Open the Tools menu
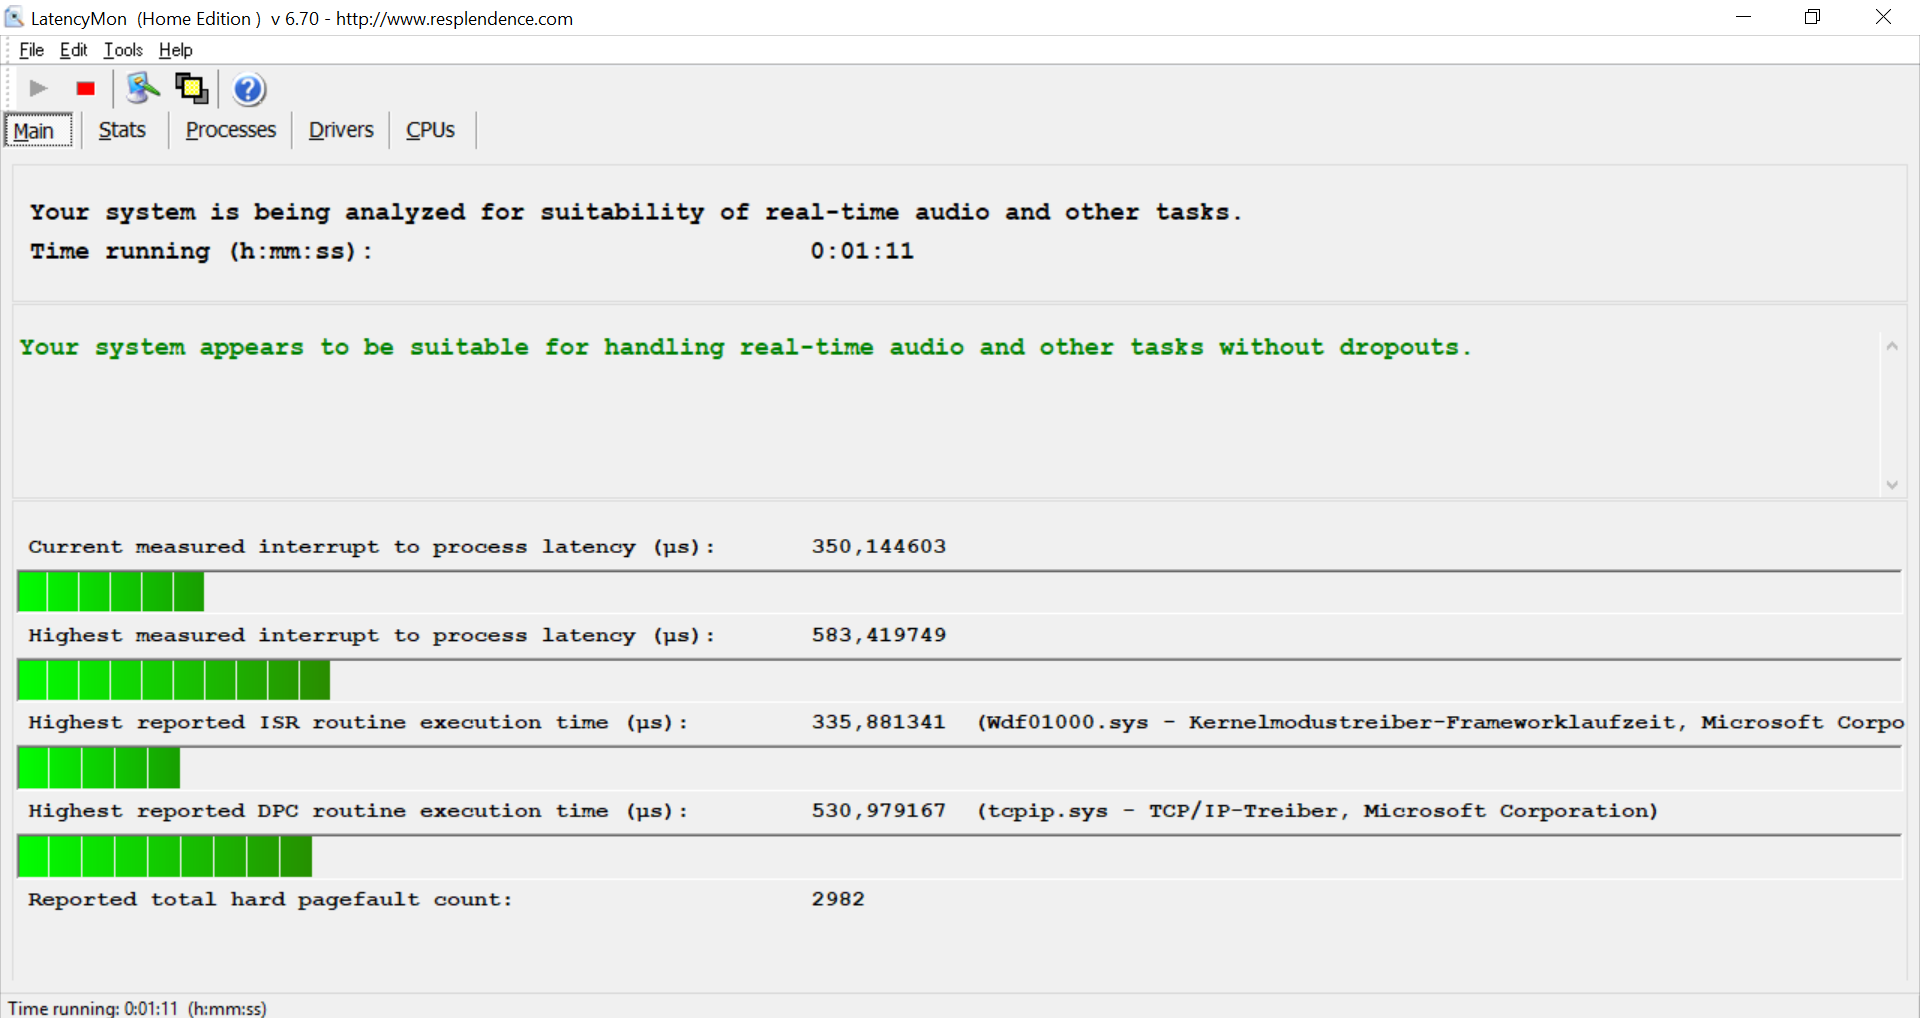 [x=123, y=50]
